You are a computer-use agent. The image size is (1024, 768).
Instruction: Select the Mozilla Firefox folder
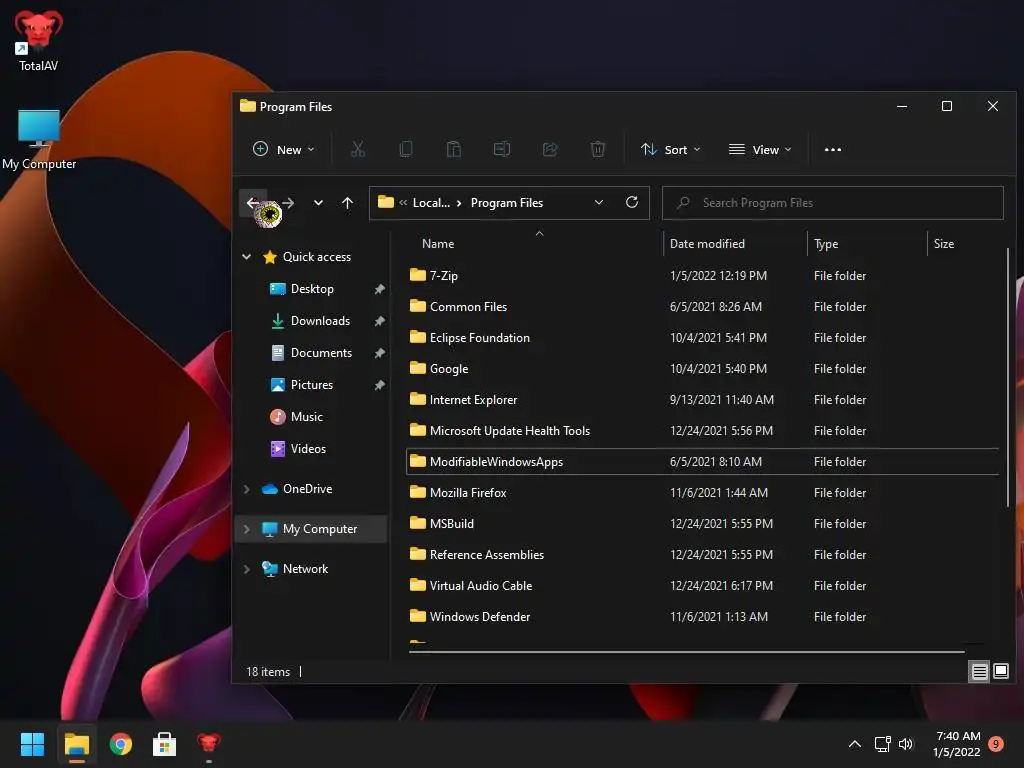(702, 492)
